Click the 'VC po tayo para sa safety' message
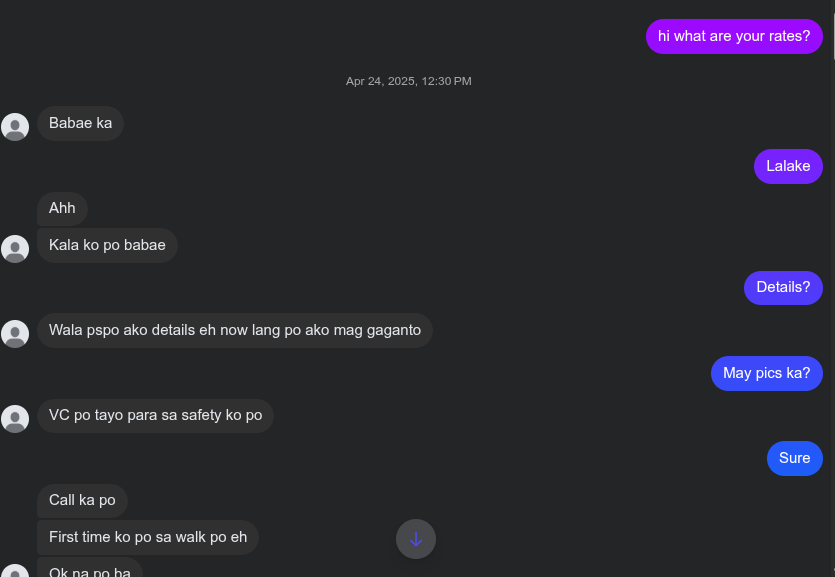The width and height of the screenshot is (835, 577). click(x=155, y=416)
